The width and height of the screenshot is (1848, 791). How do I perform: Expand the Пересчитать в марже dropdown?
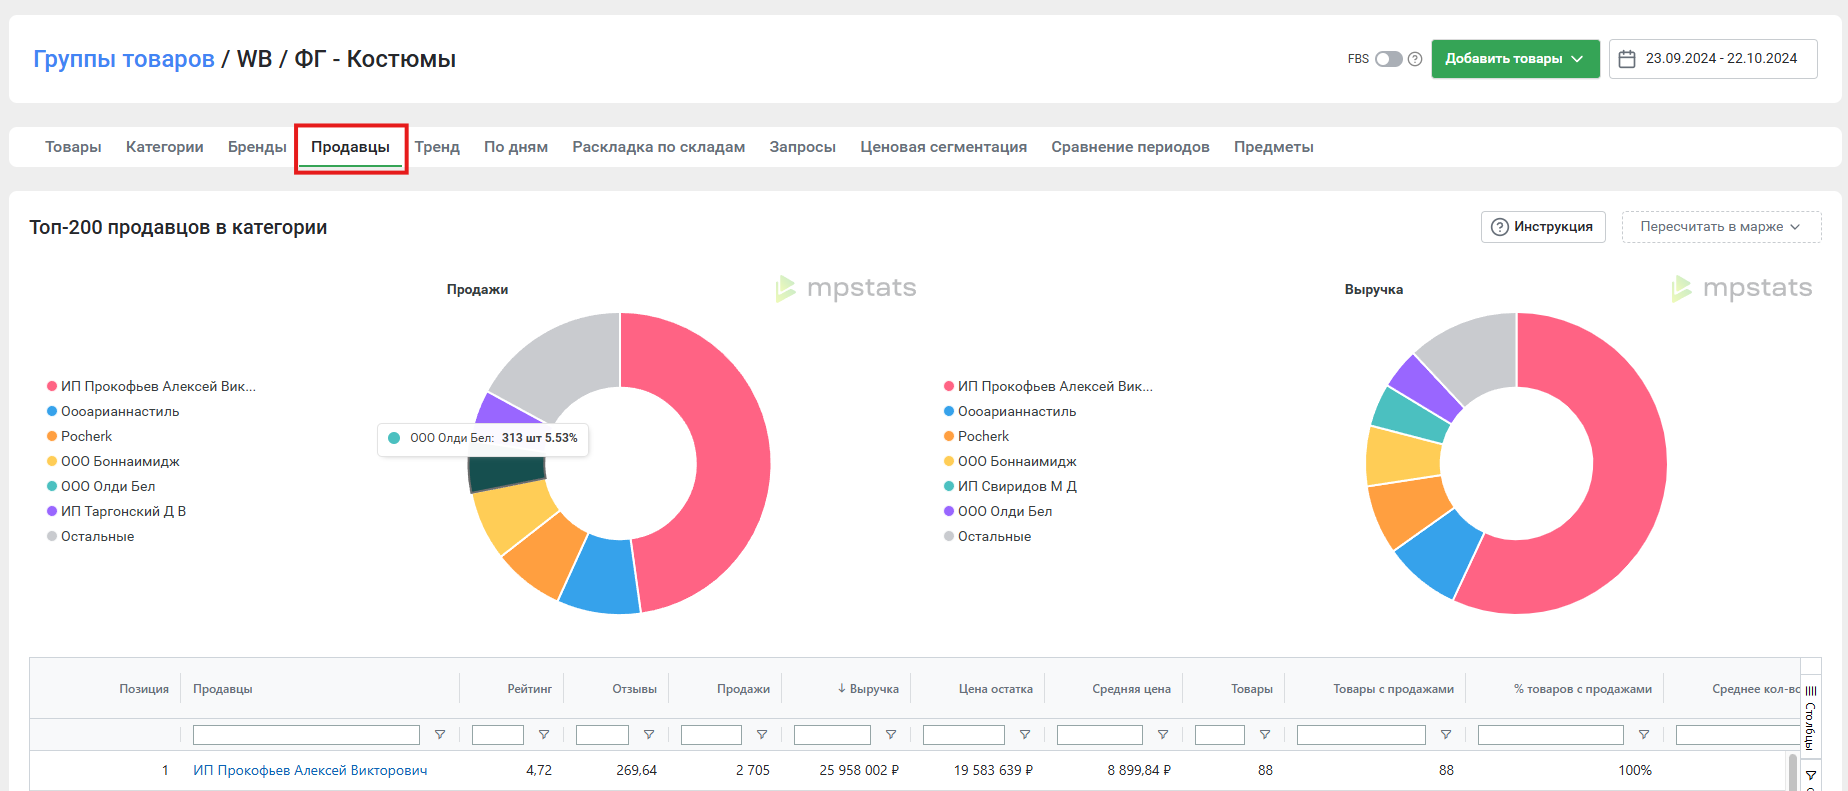(x=1721, y=227)
